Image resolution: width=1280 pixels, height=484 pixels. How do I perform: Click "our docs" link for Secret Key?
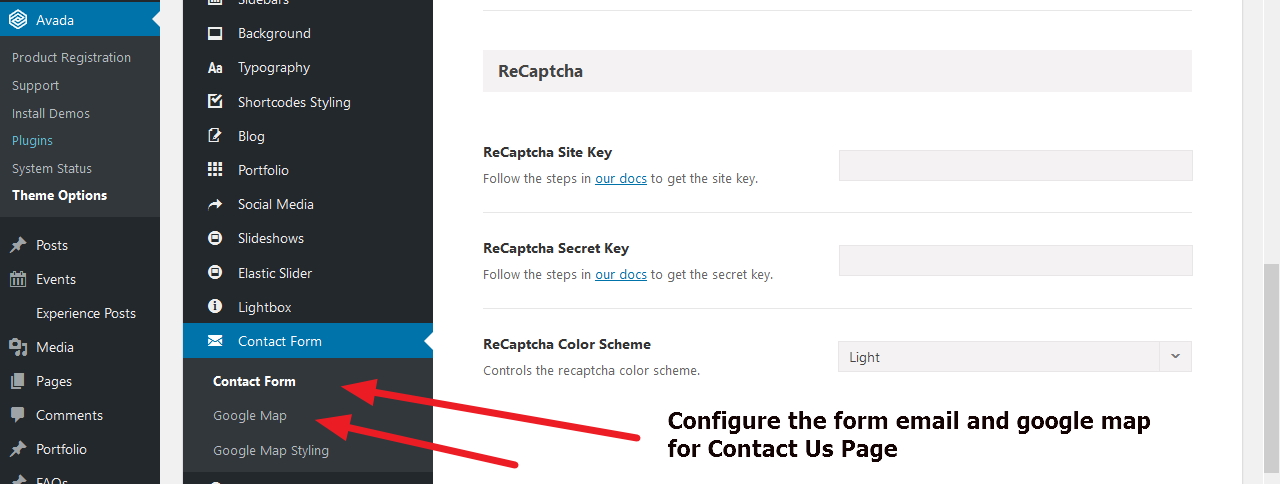click(620, 274)
